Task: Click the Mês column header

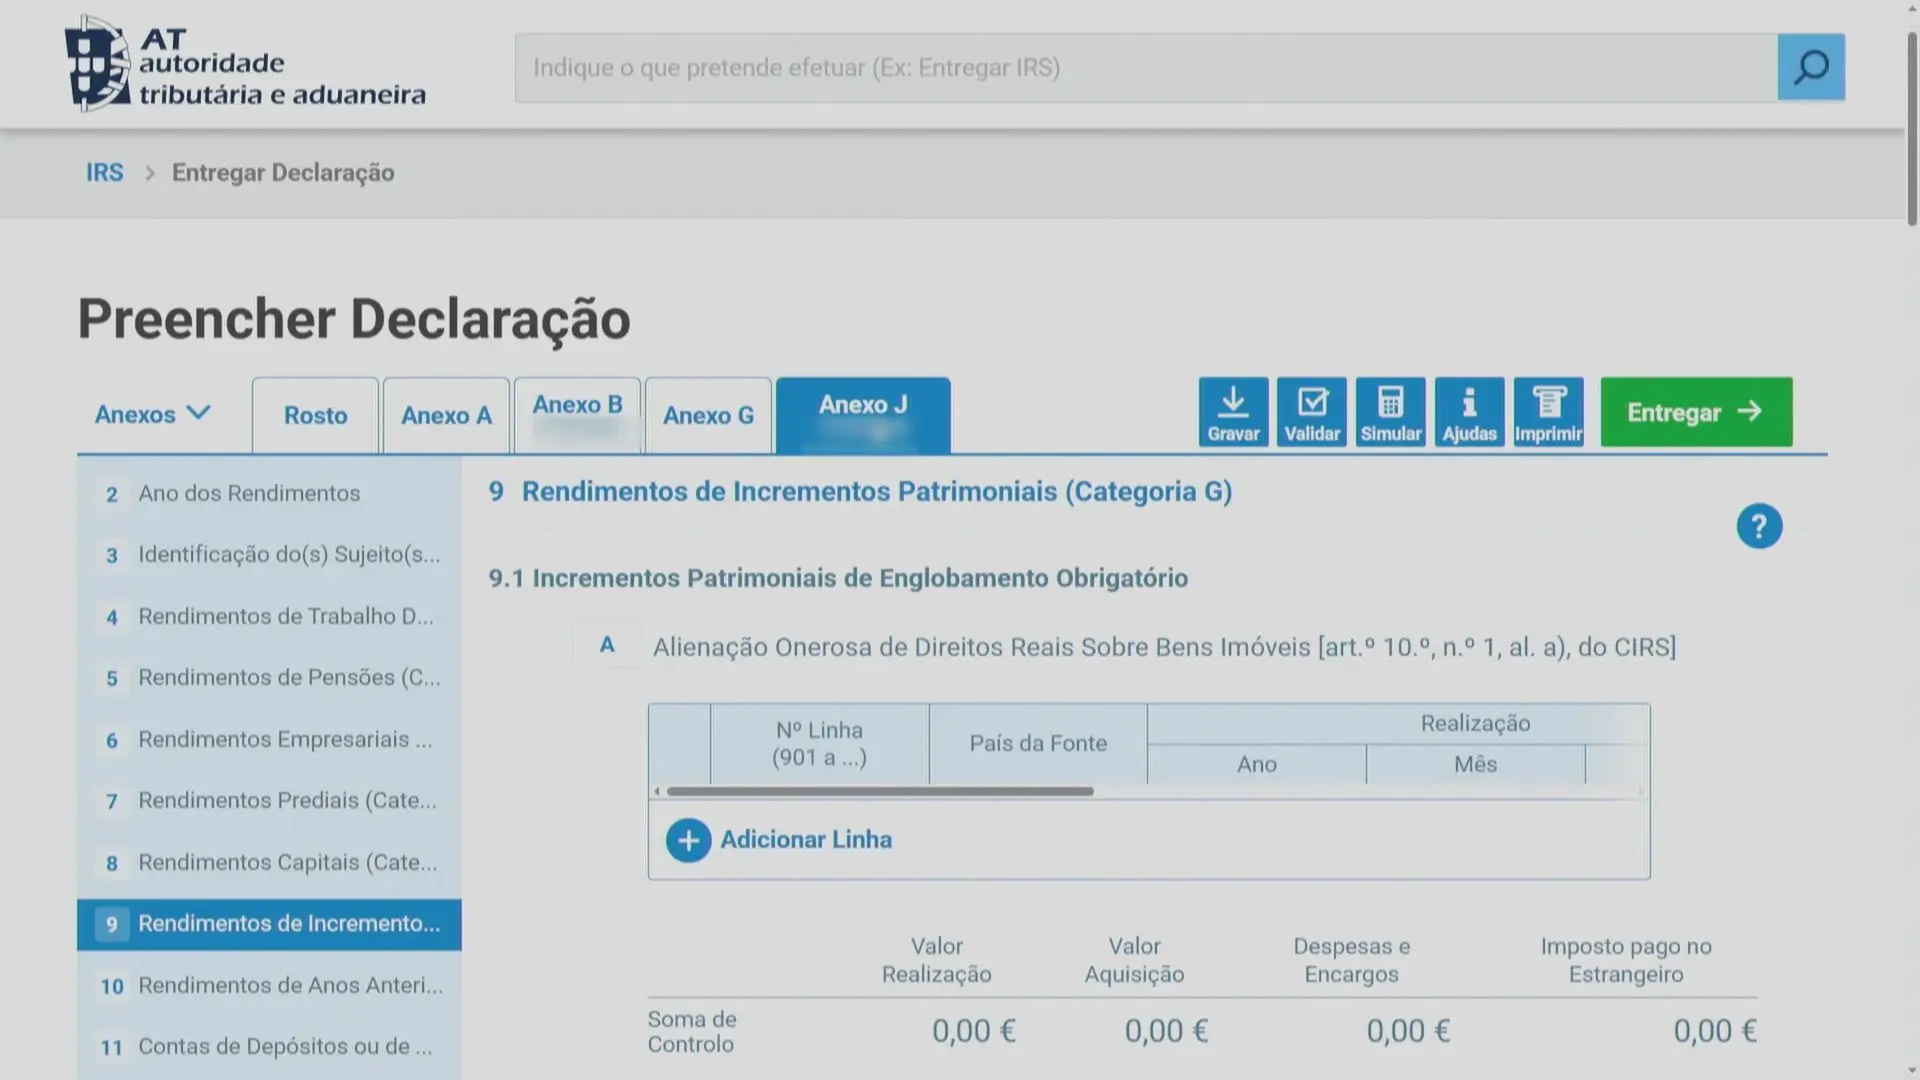Action: [1476, 765]
